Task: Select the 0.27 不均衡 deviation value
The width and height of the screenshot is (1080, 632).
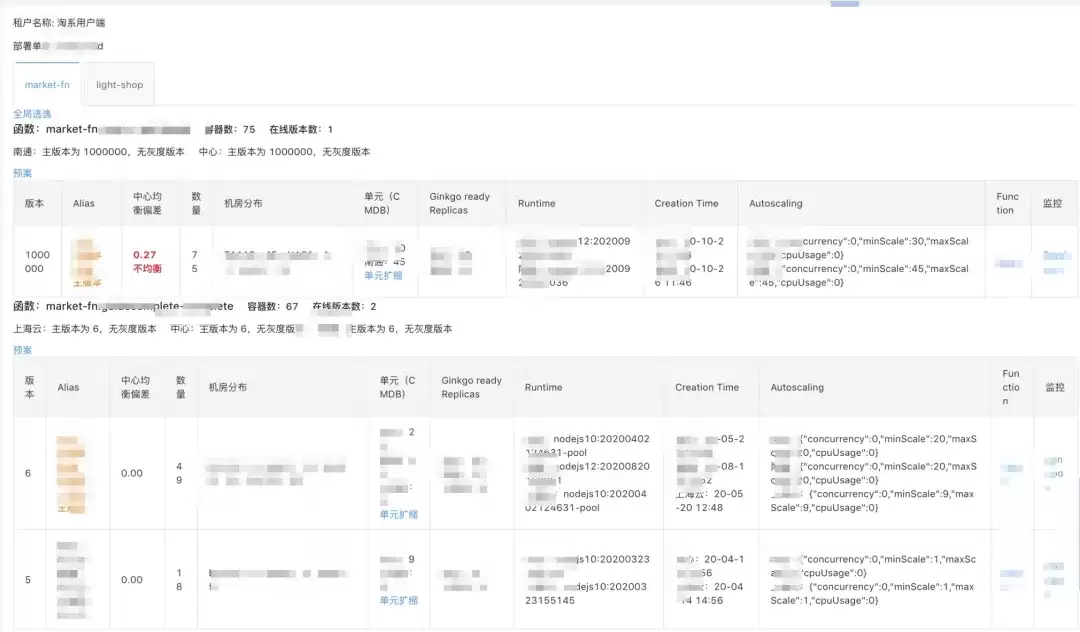Action: pos(147,262)
